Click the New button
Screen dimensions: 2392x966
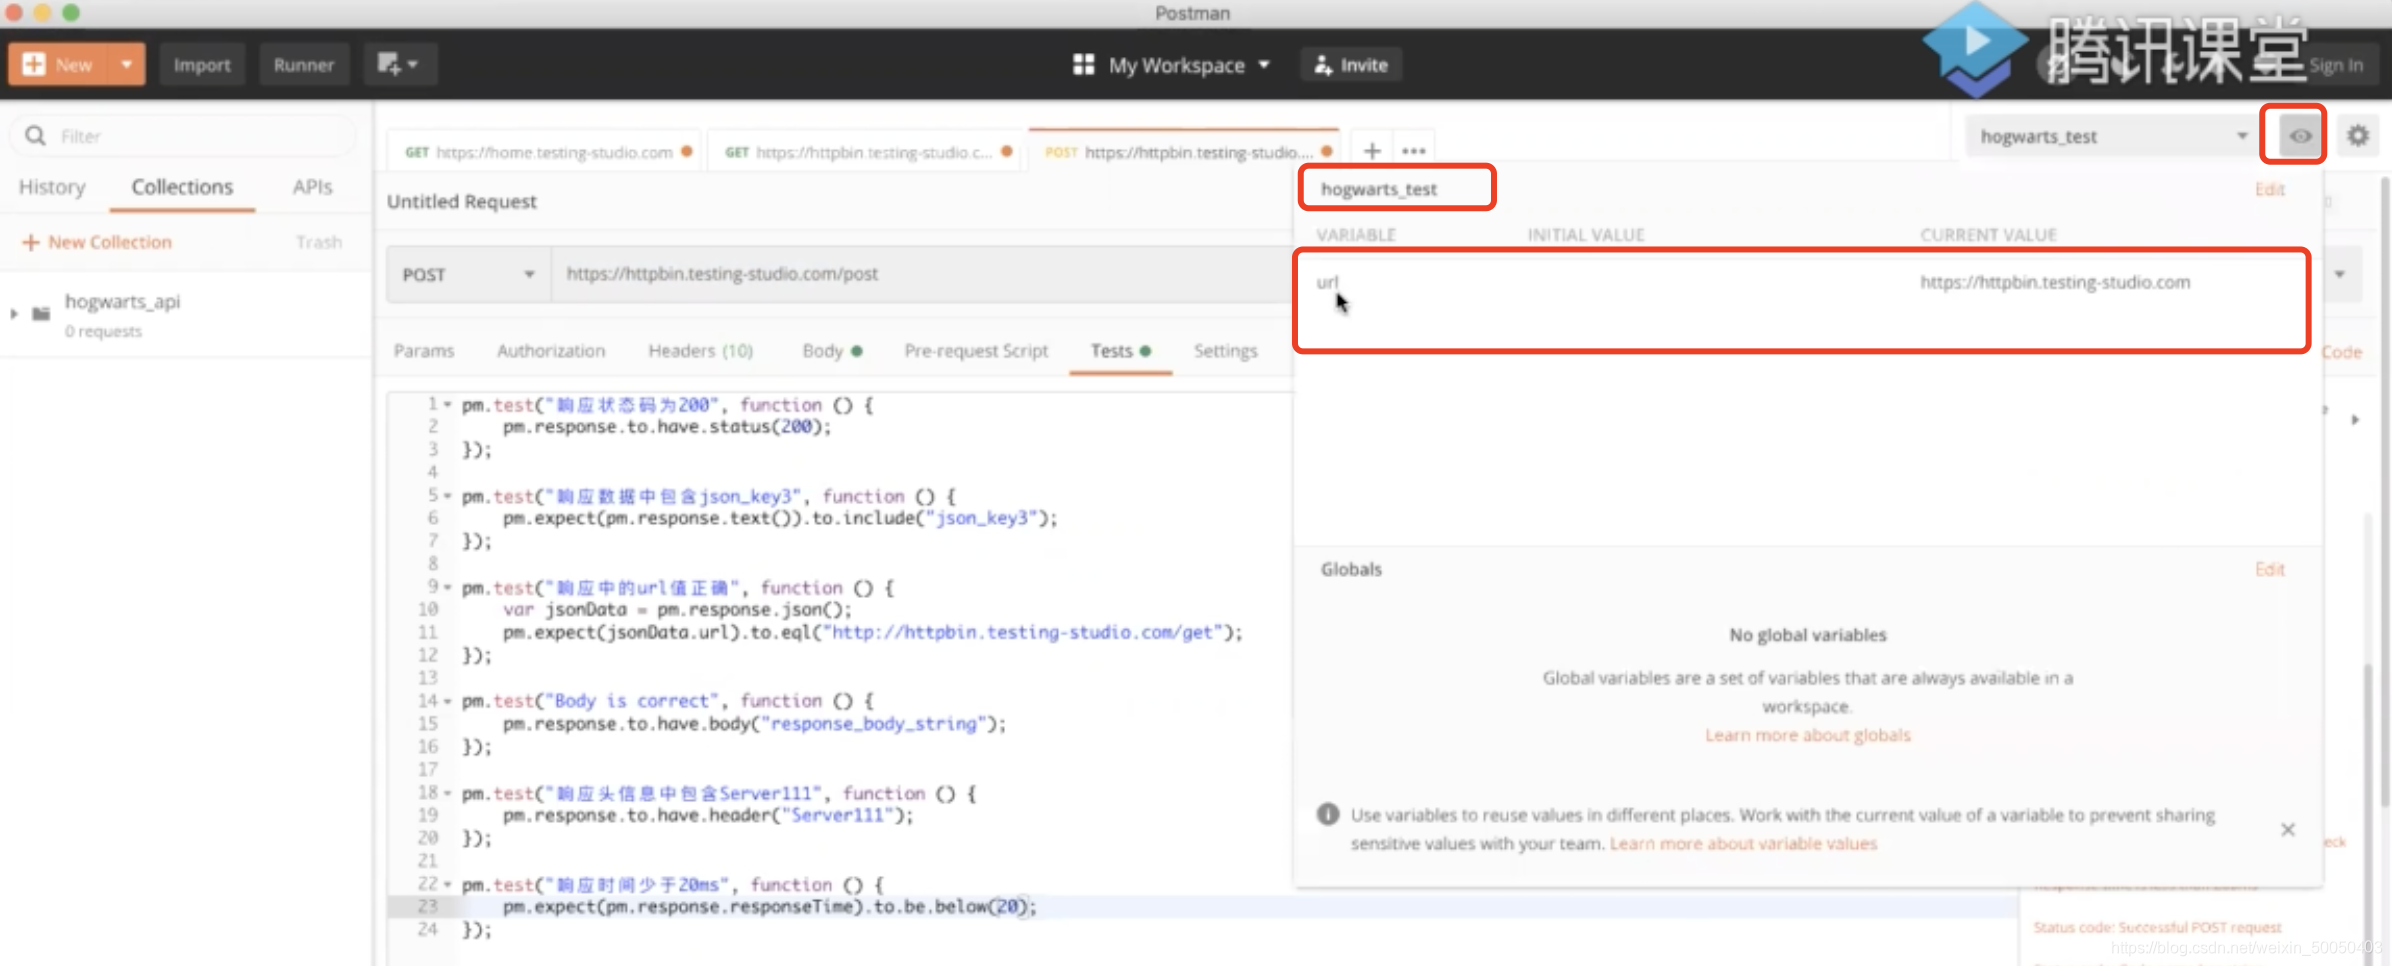click(59, 65)
